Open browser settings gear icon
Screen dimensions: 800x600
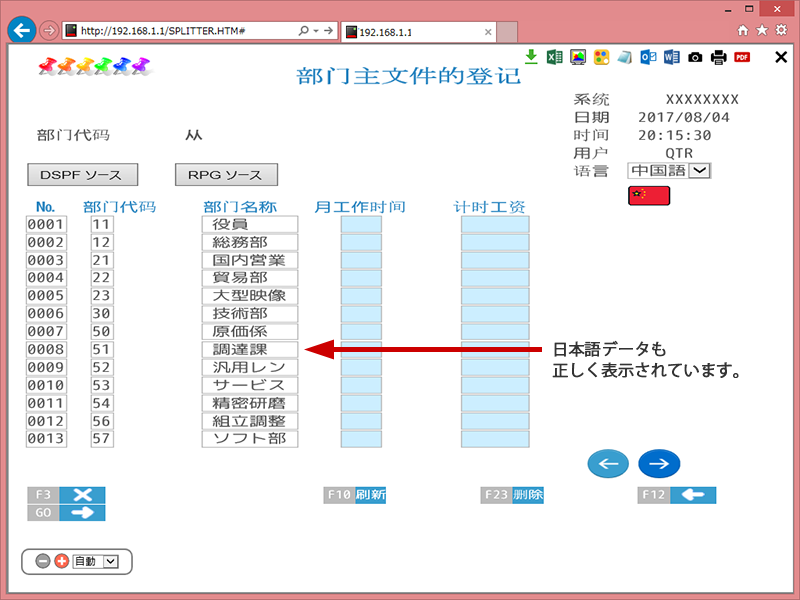[781, 30]
